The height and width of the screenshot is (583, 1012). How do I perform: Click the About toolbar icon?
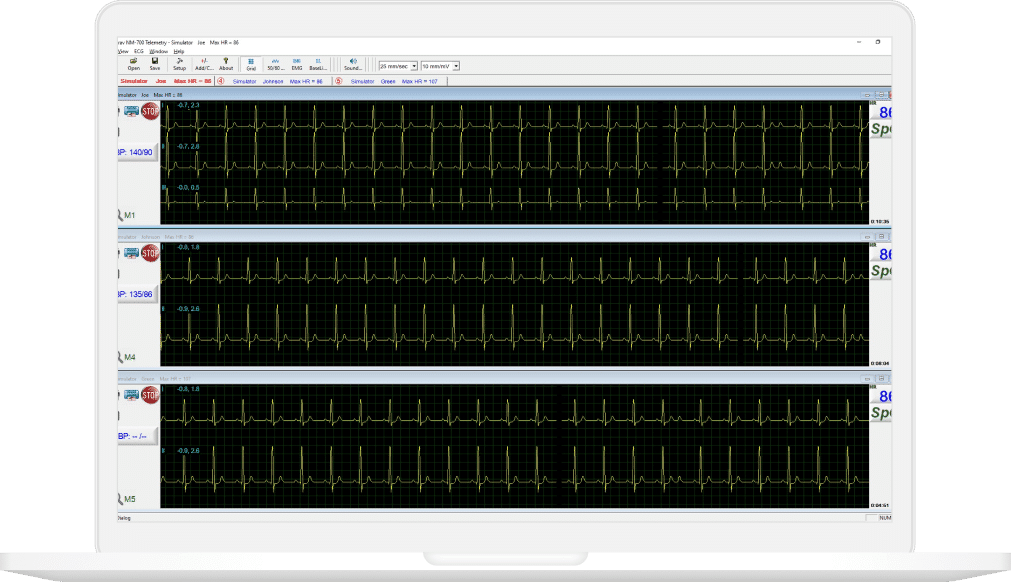pyautogui.click(x=226, y=63)
